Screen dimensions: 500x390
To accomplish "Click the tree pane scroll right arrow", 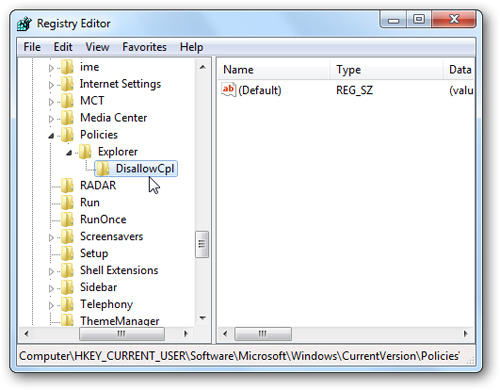I will click(186, 334).
